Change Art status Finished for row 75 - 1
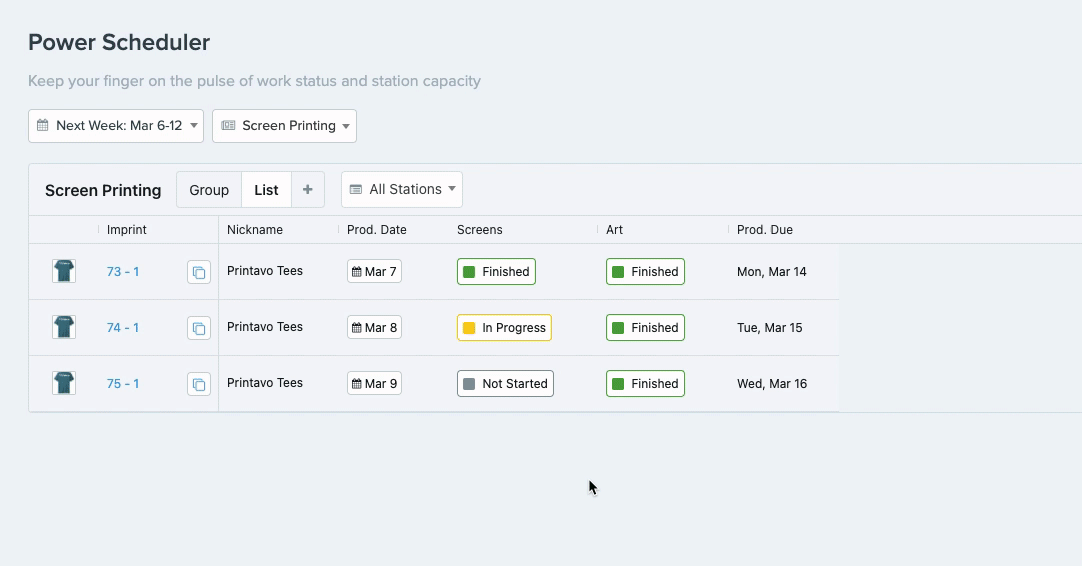This screenshot has height=566, width=1082. point(645,383)
